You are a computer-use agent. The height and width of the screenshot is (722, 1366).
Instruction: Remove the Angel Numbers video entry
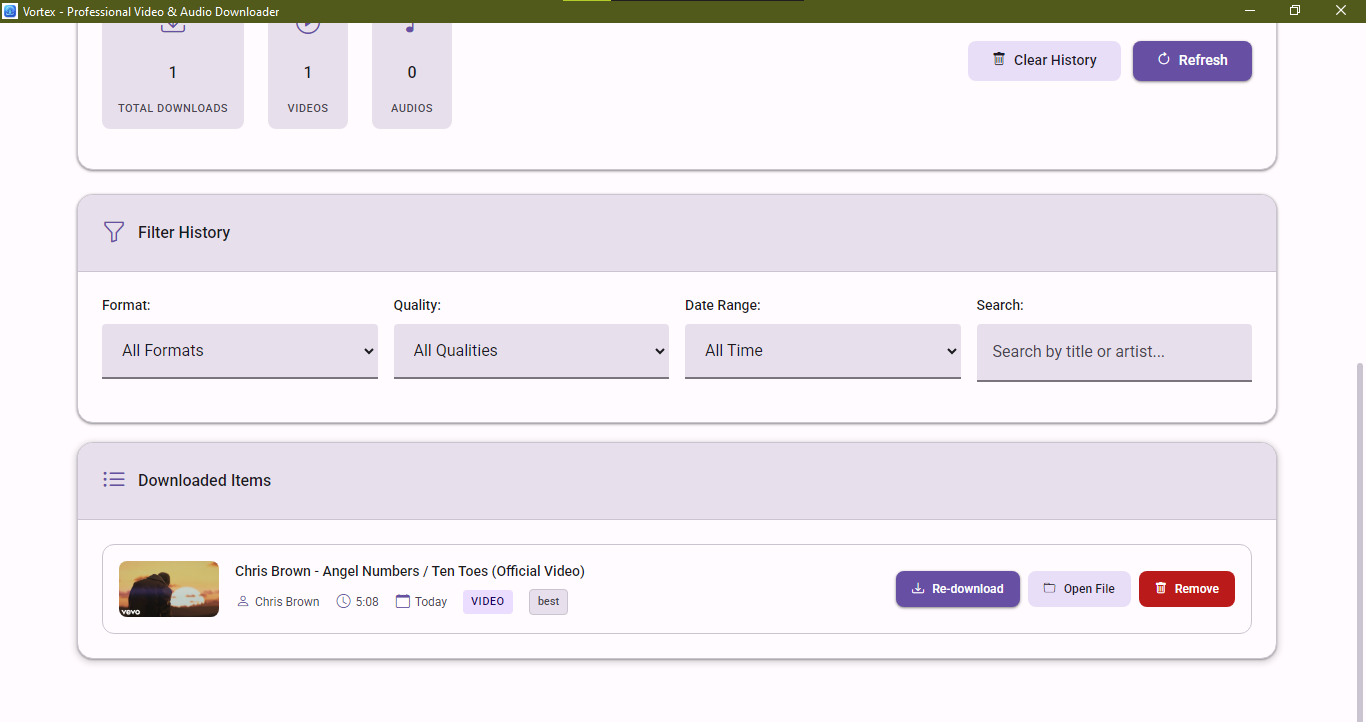[1186, 589]
